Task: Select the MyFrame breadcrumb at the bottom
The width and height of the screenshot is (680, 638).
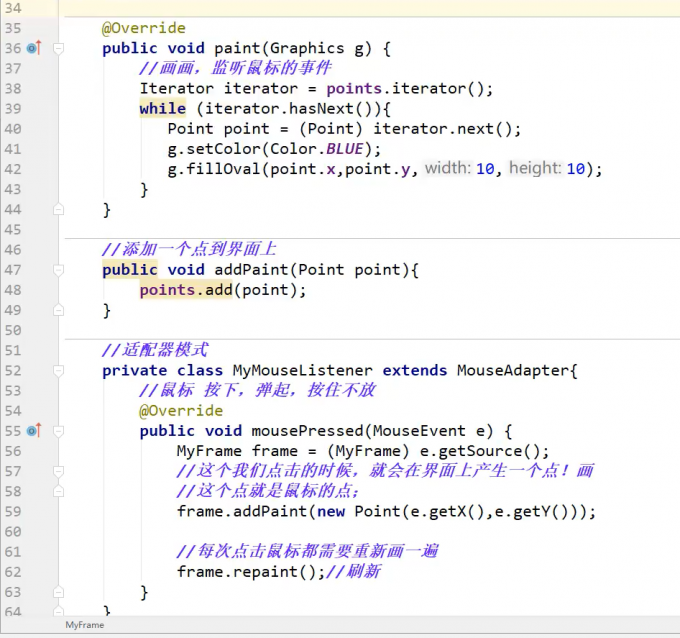Action: pos(84,625)
